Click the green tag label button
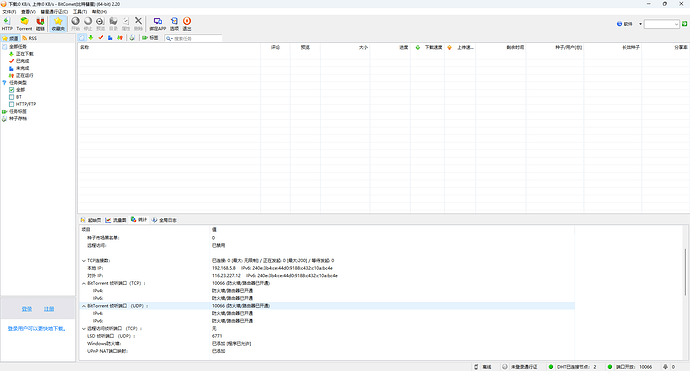This screenshot has width=690, height=371. coord(150,38)
